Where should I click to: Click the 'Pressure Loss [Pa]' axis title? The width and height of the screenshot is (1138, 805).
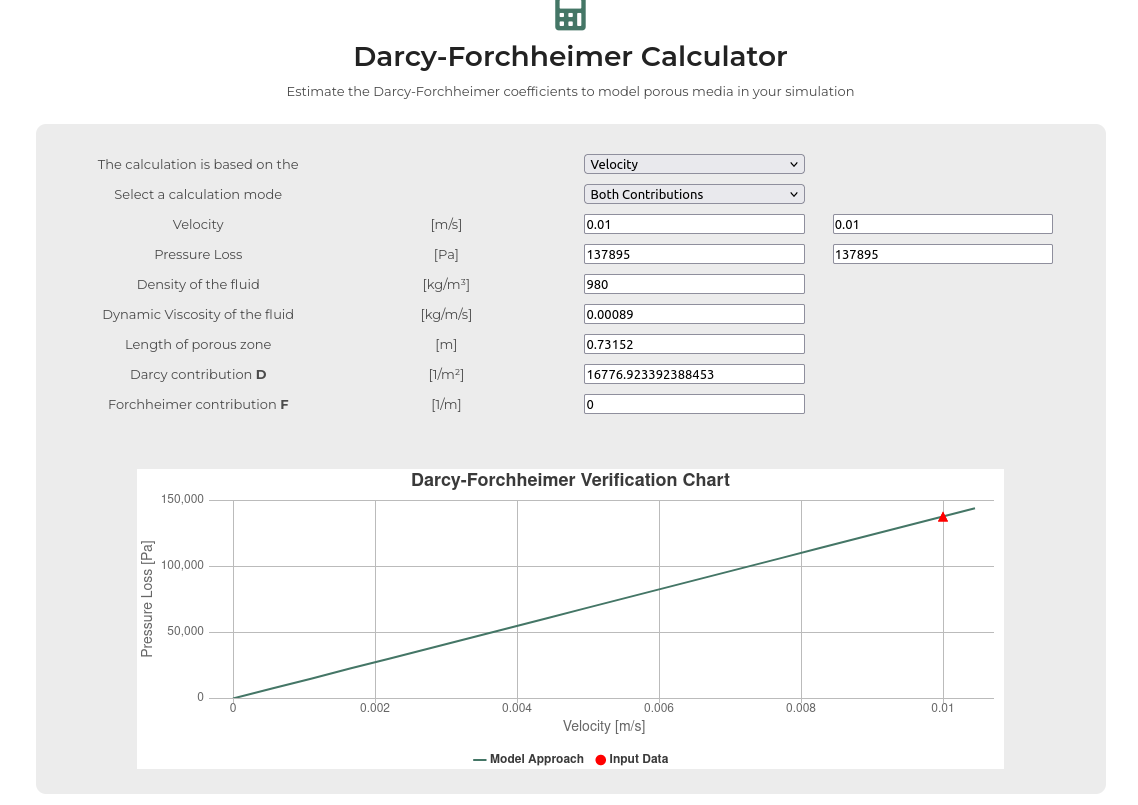[147, 599]
